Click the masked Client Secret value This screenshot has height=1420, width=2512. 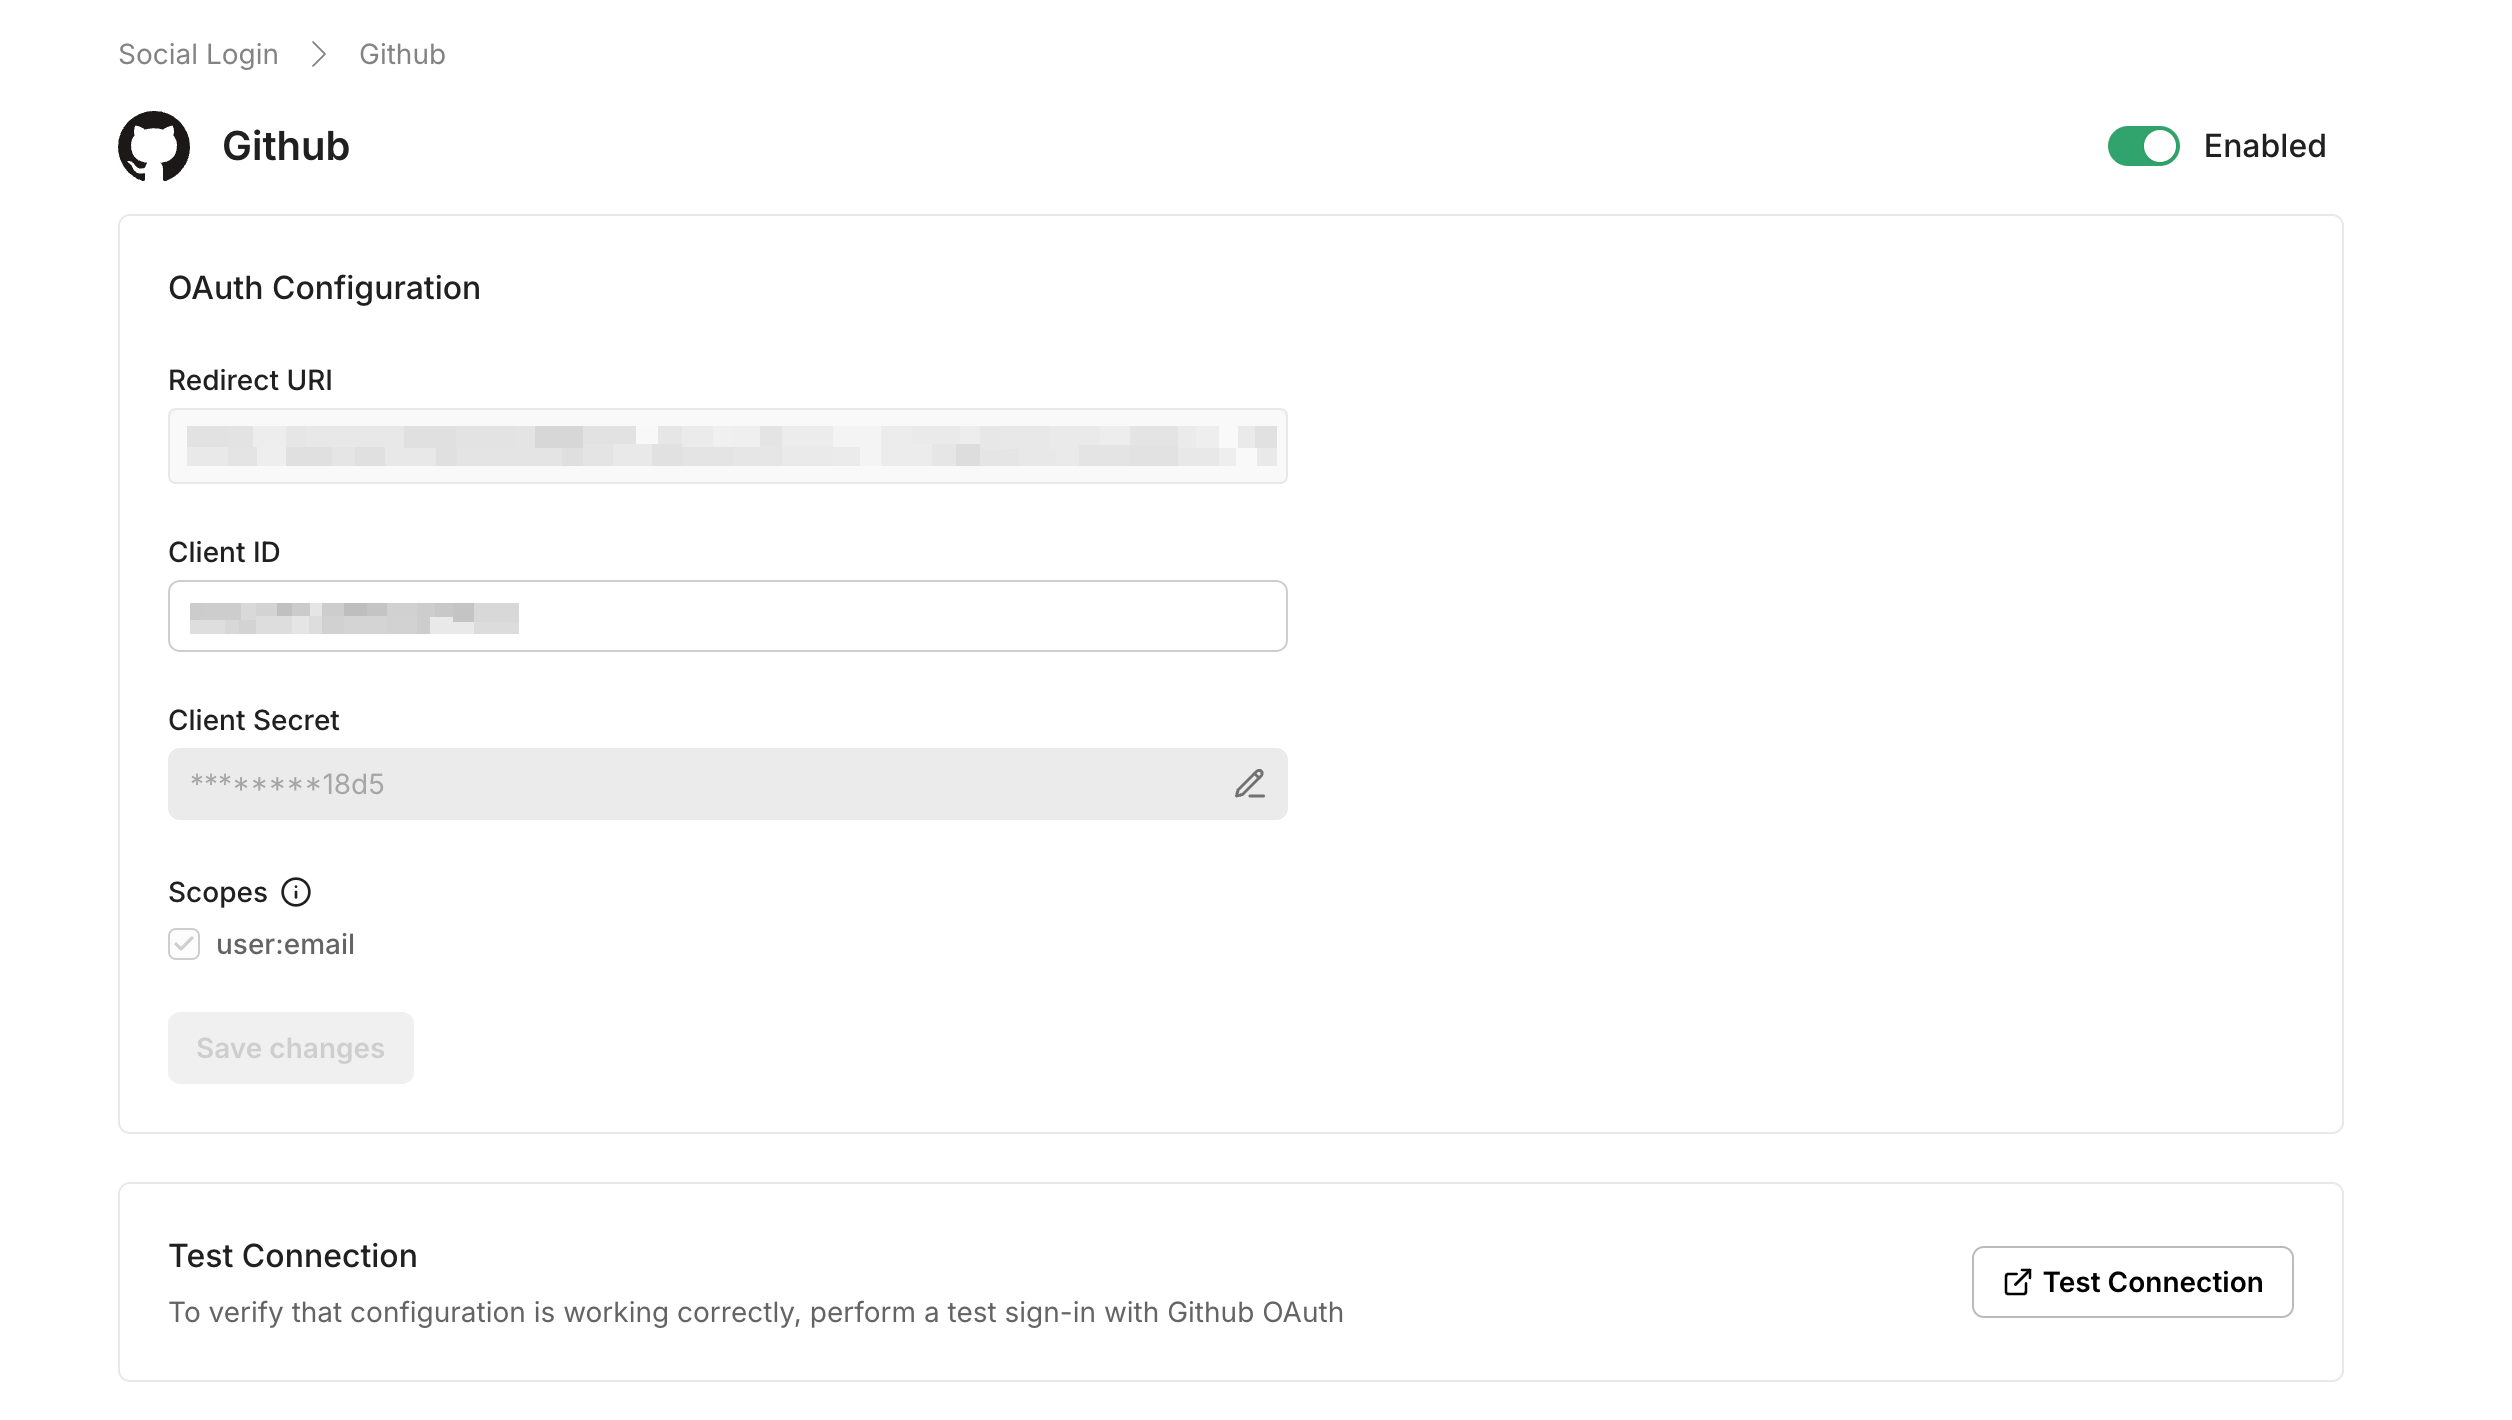(290, 783)
